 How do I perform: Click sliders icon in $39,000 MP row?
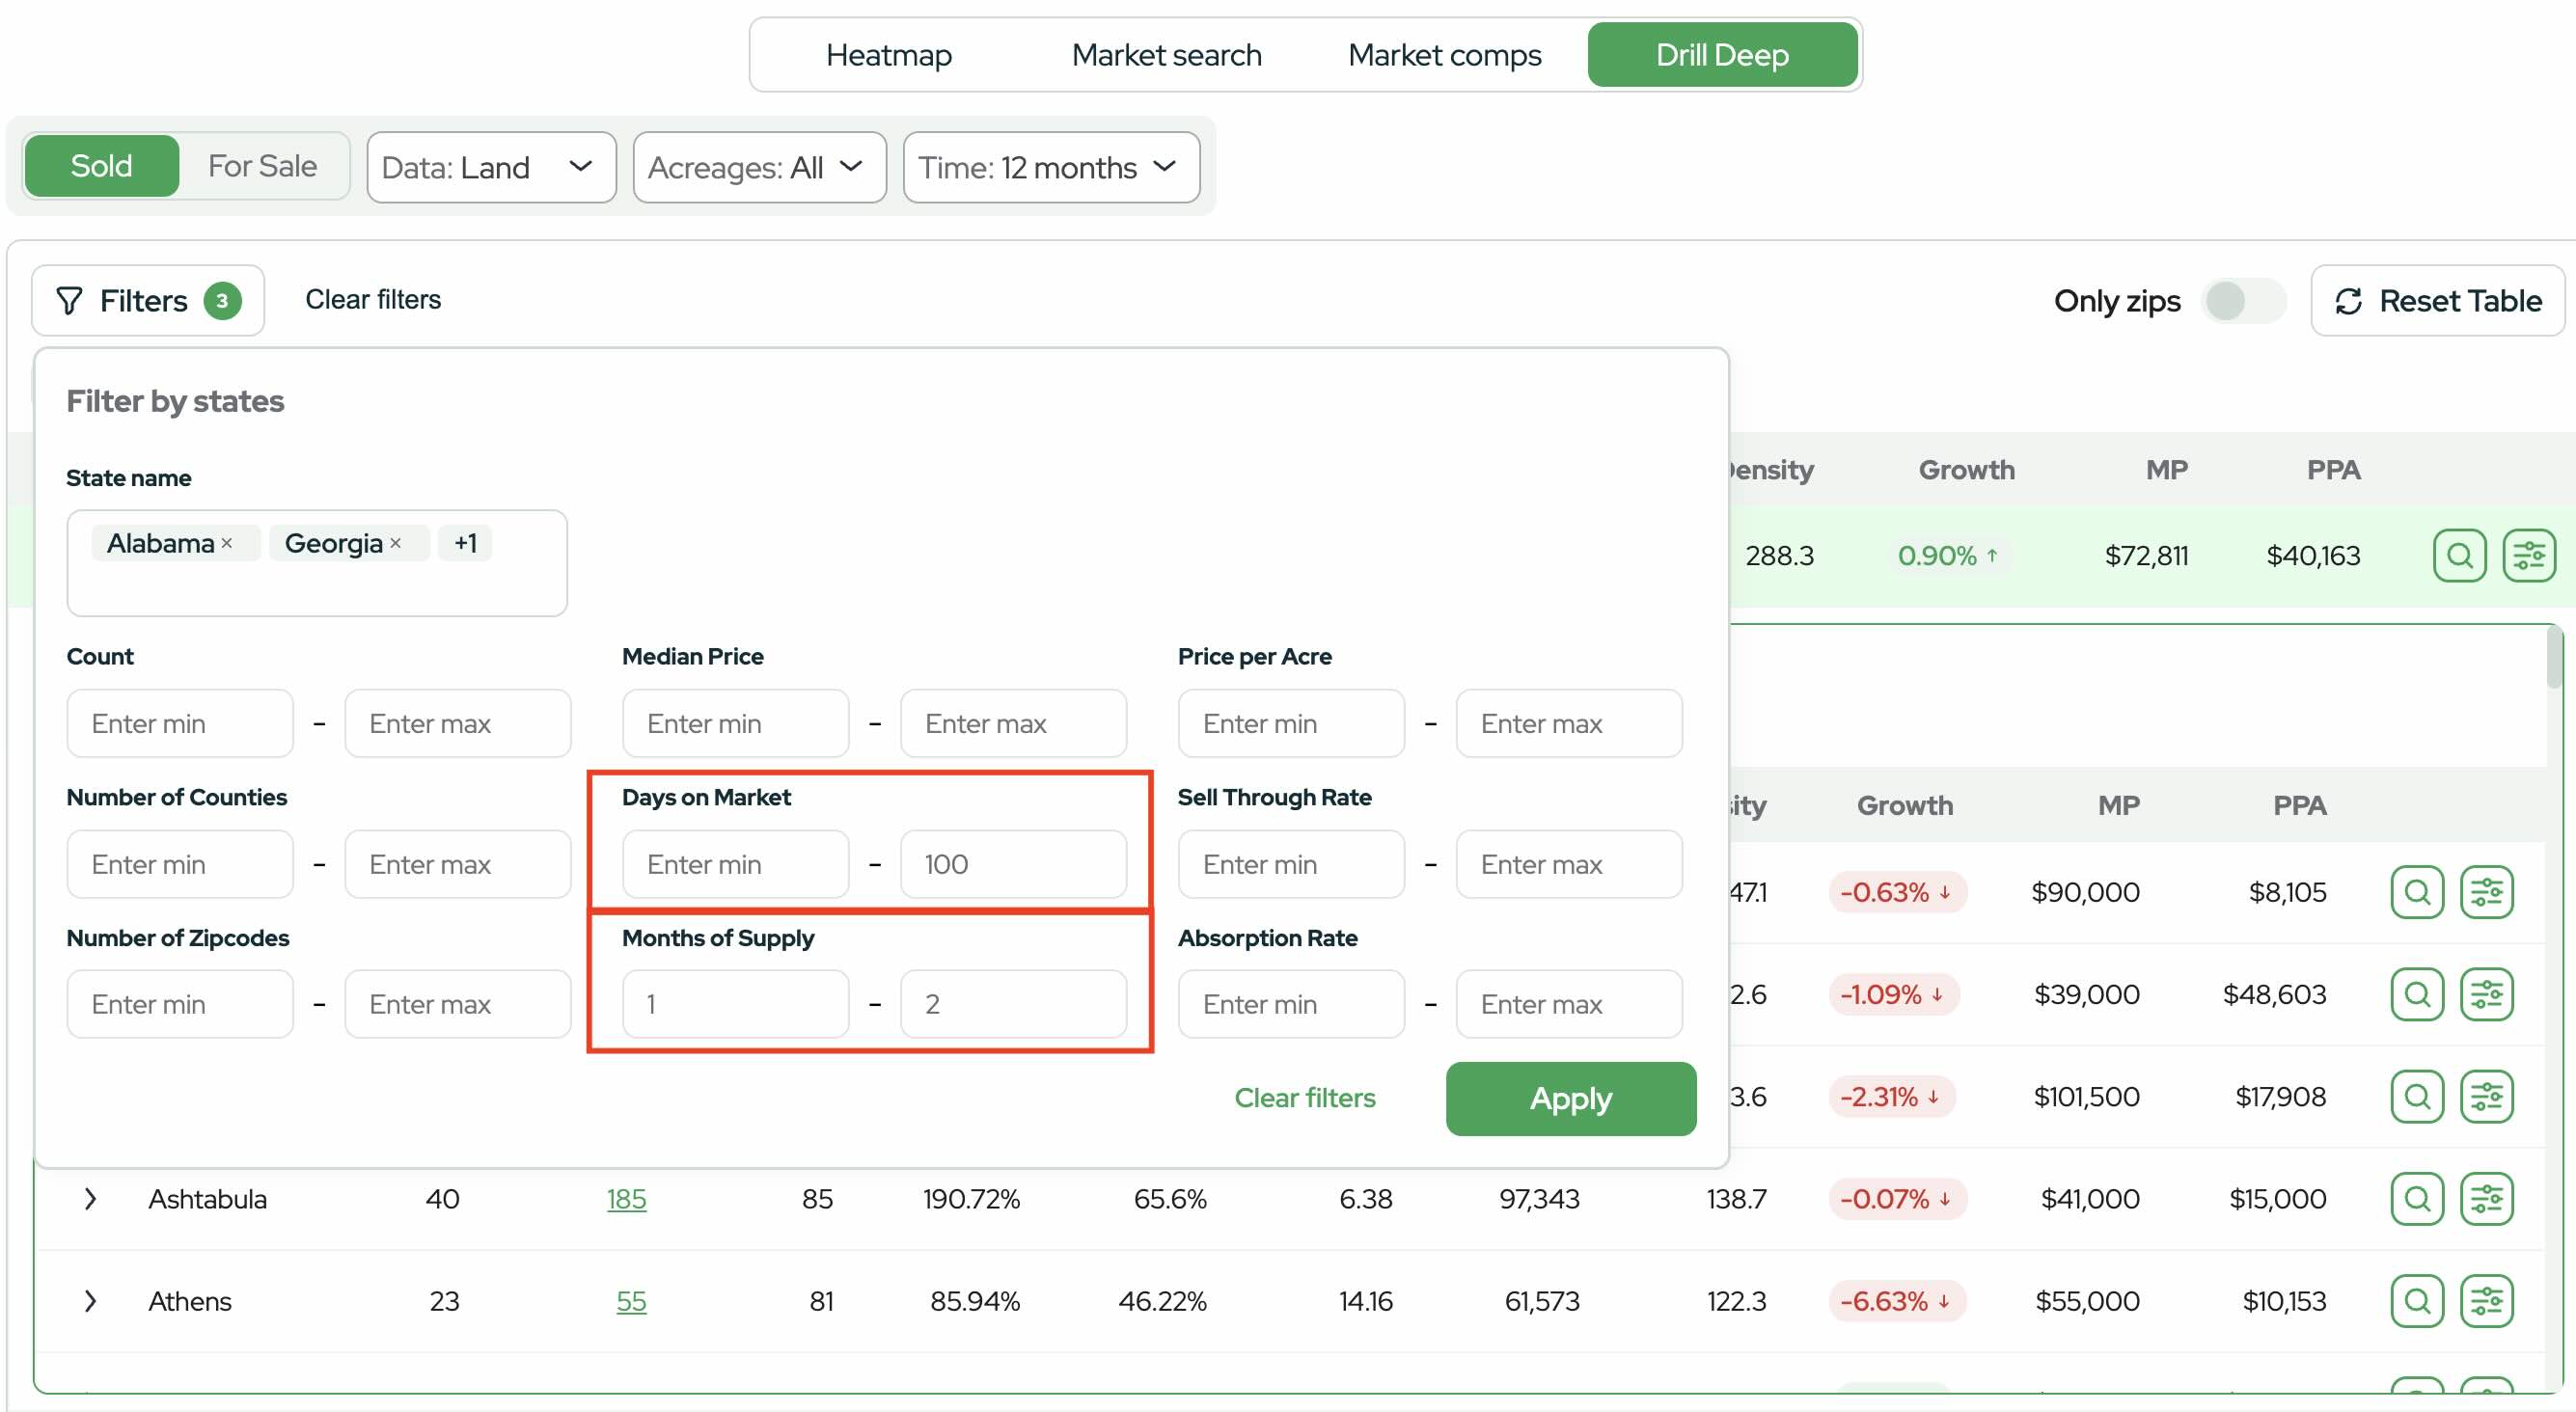(2486, 994)
